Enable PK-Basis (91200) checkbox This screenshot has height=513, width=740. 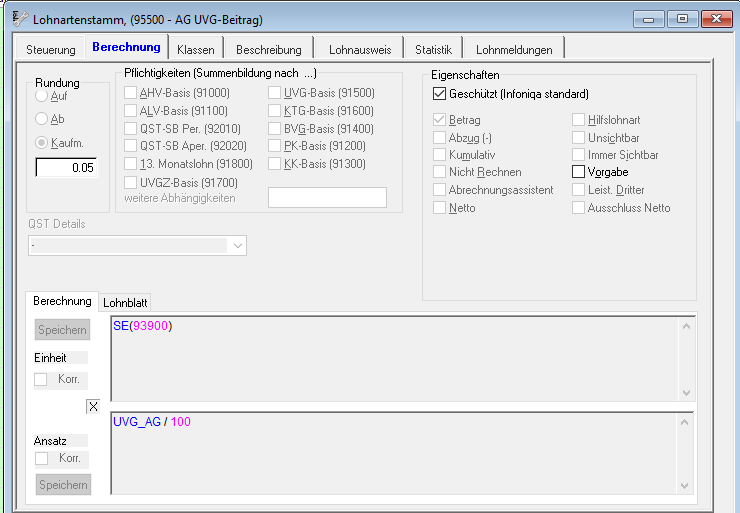[x=274, y=146]
